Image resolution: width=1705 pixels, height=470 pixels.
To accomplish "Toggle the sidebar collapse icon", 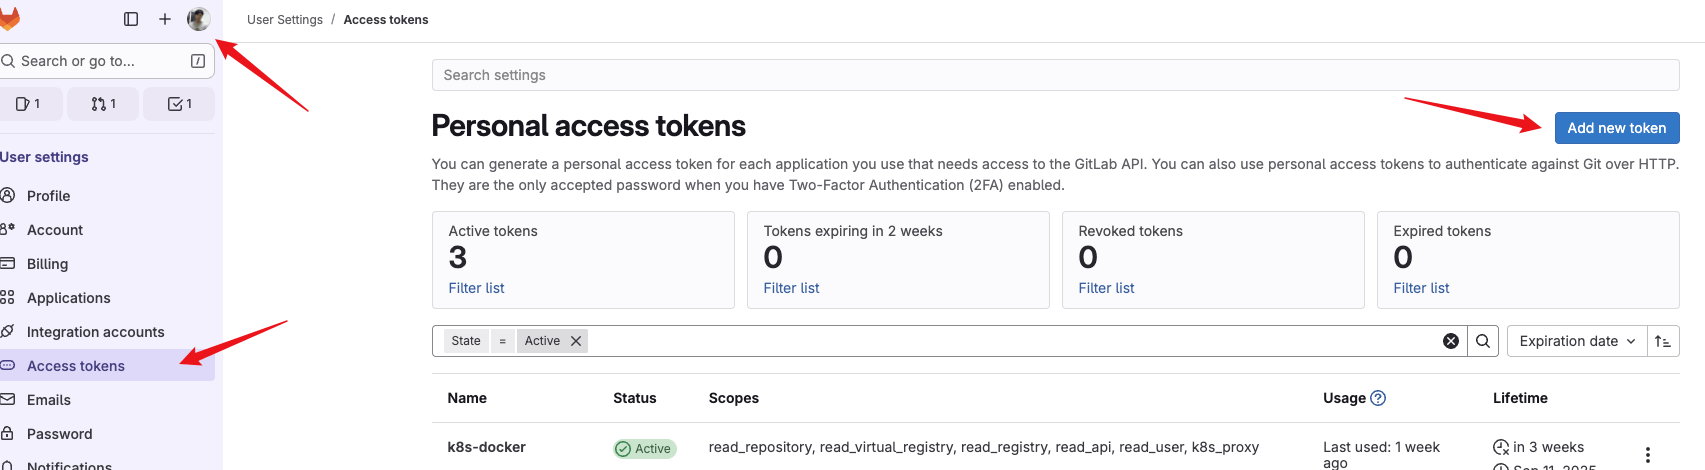I will [131, 19].
